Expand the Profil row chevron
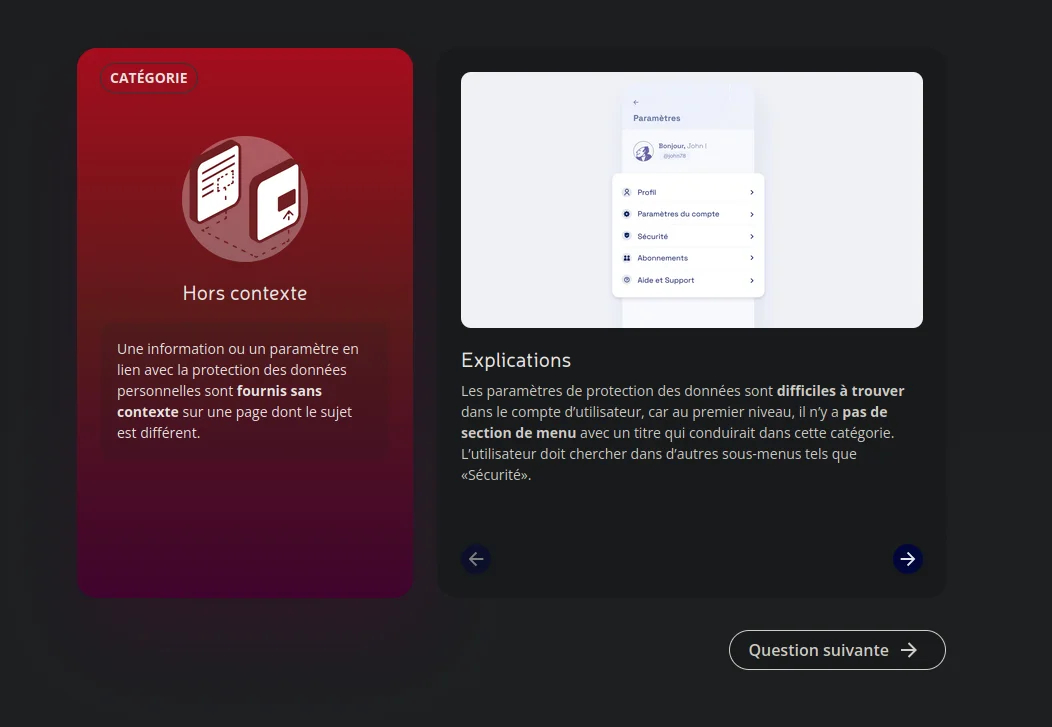Viewport: 1052px width, 727px height. (752, 192)
